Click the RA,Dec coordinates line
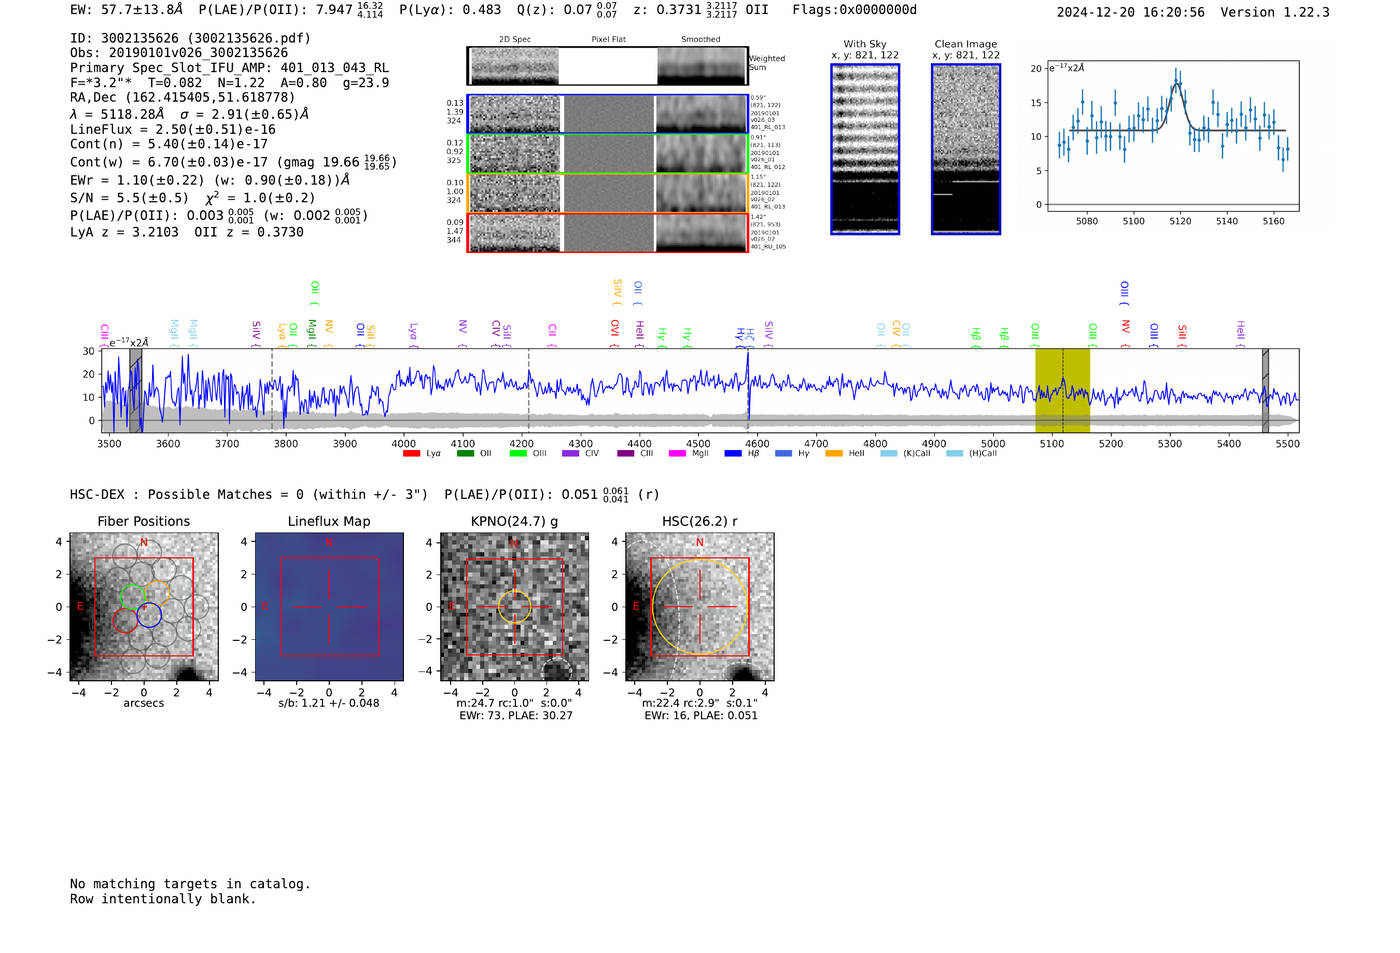The width and height of the screenshot is (1400, 953). (183, 98)
